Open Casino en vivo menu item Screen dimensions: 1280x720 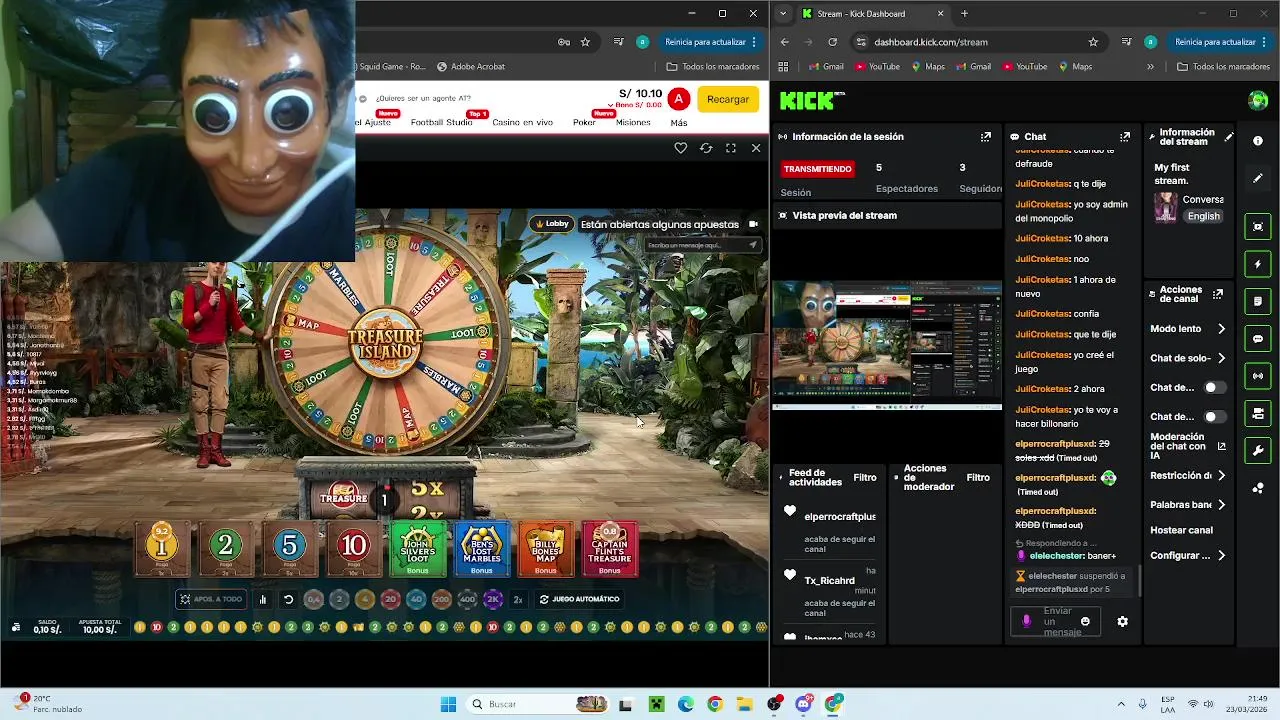click(522, 122)
